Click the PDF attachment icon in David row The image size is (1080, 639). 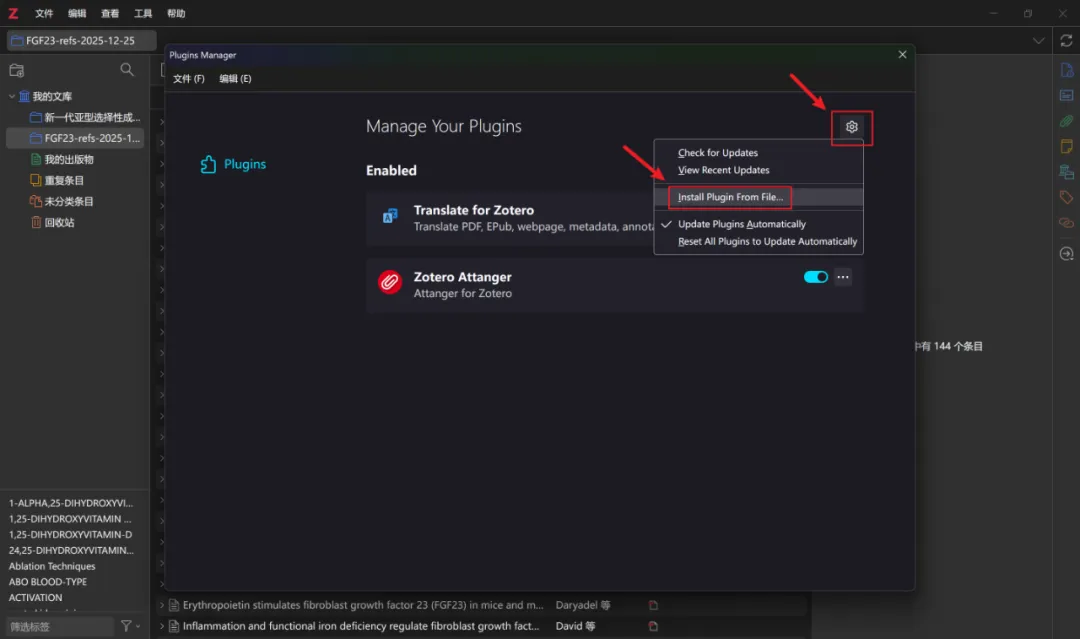pos(653,626)
